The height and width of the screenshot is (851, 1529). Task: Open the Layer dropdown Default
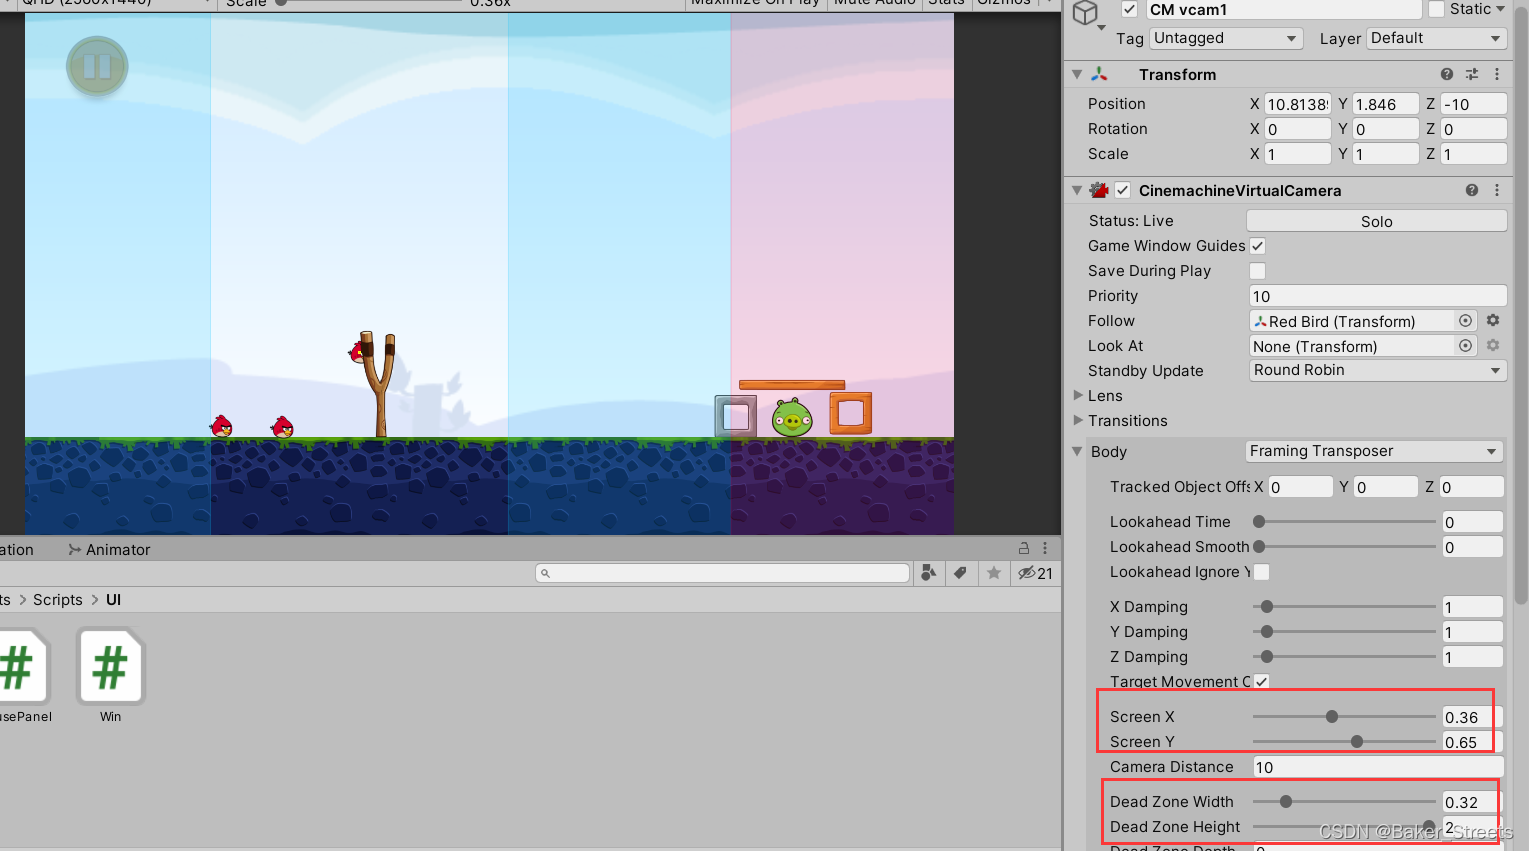tap(1437, 38)
